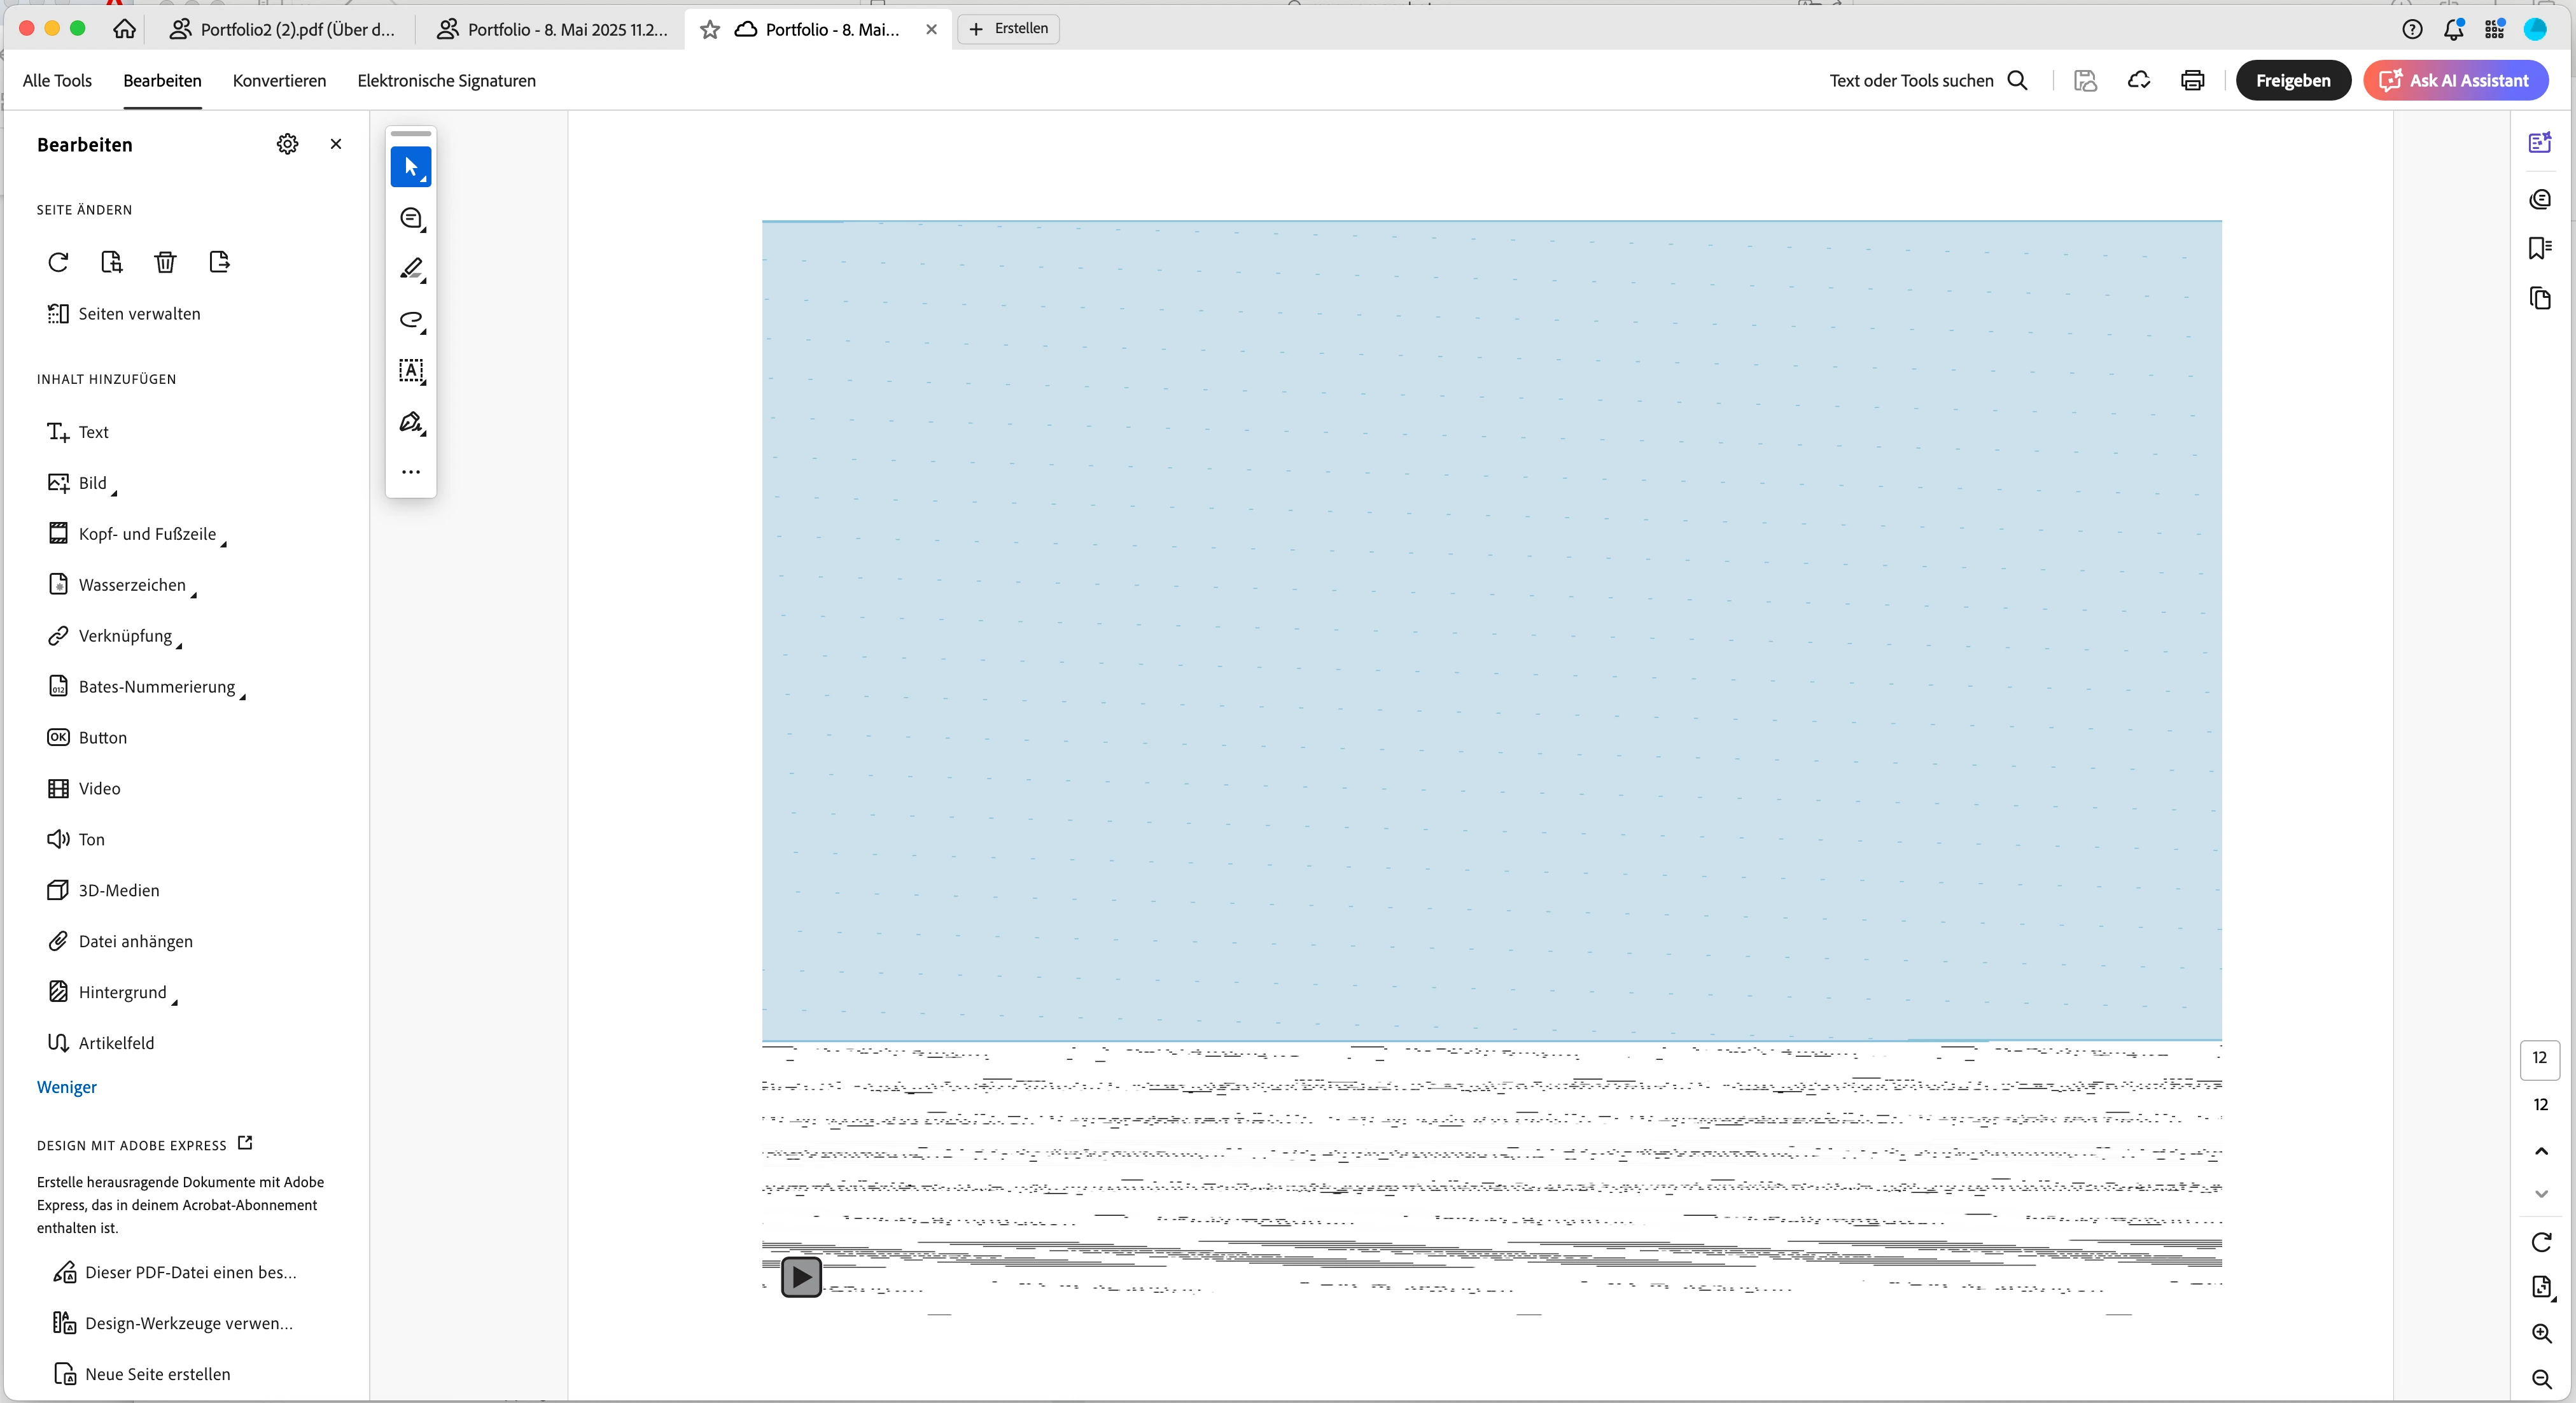The width and height of the screenshot is (2576, 1403).
Task: Expand the Kopf- und Fußzeile options
Action: coord(147,534)
